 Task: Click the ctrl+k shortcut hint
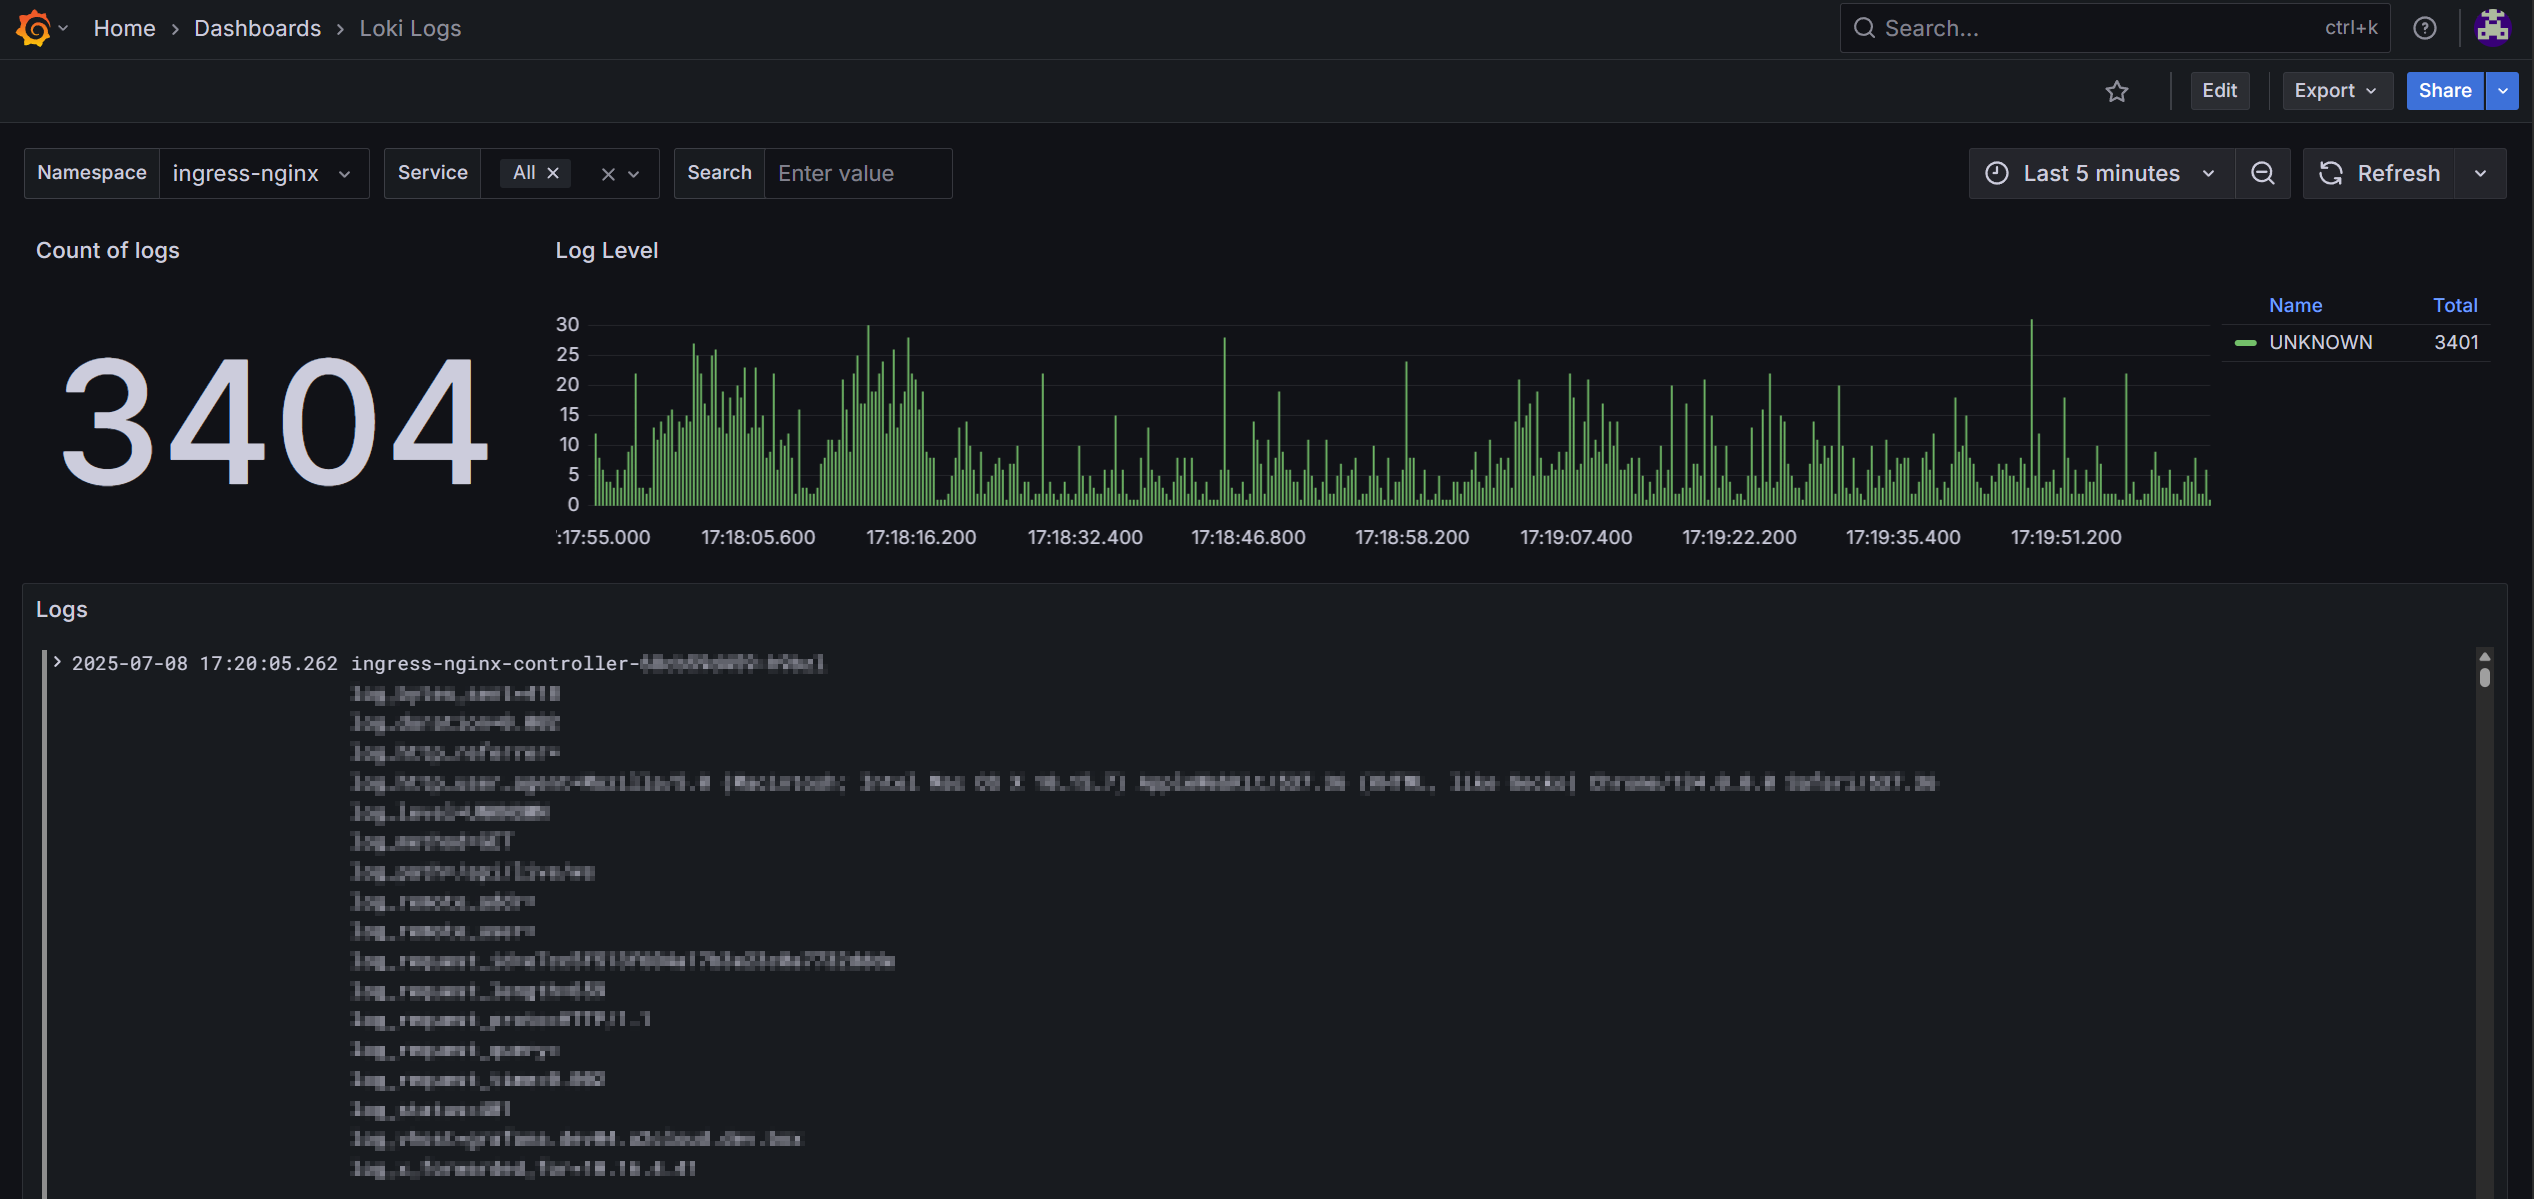pyautogui.click(x=2351, y=28)
